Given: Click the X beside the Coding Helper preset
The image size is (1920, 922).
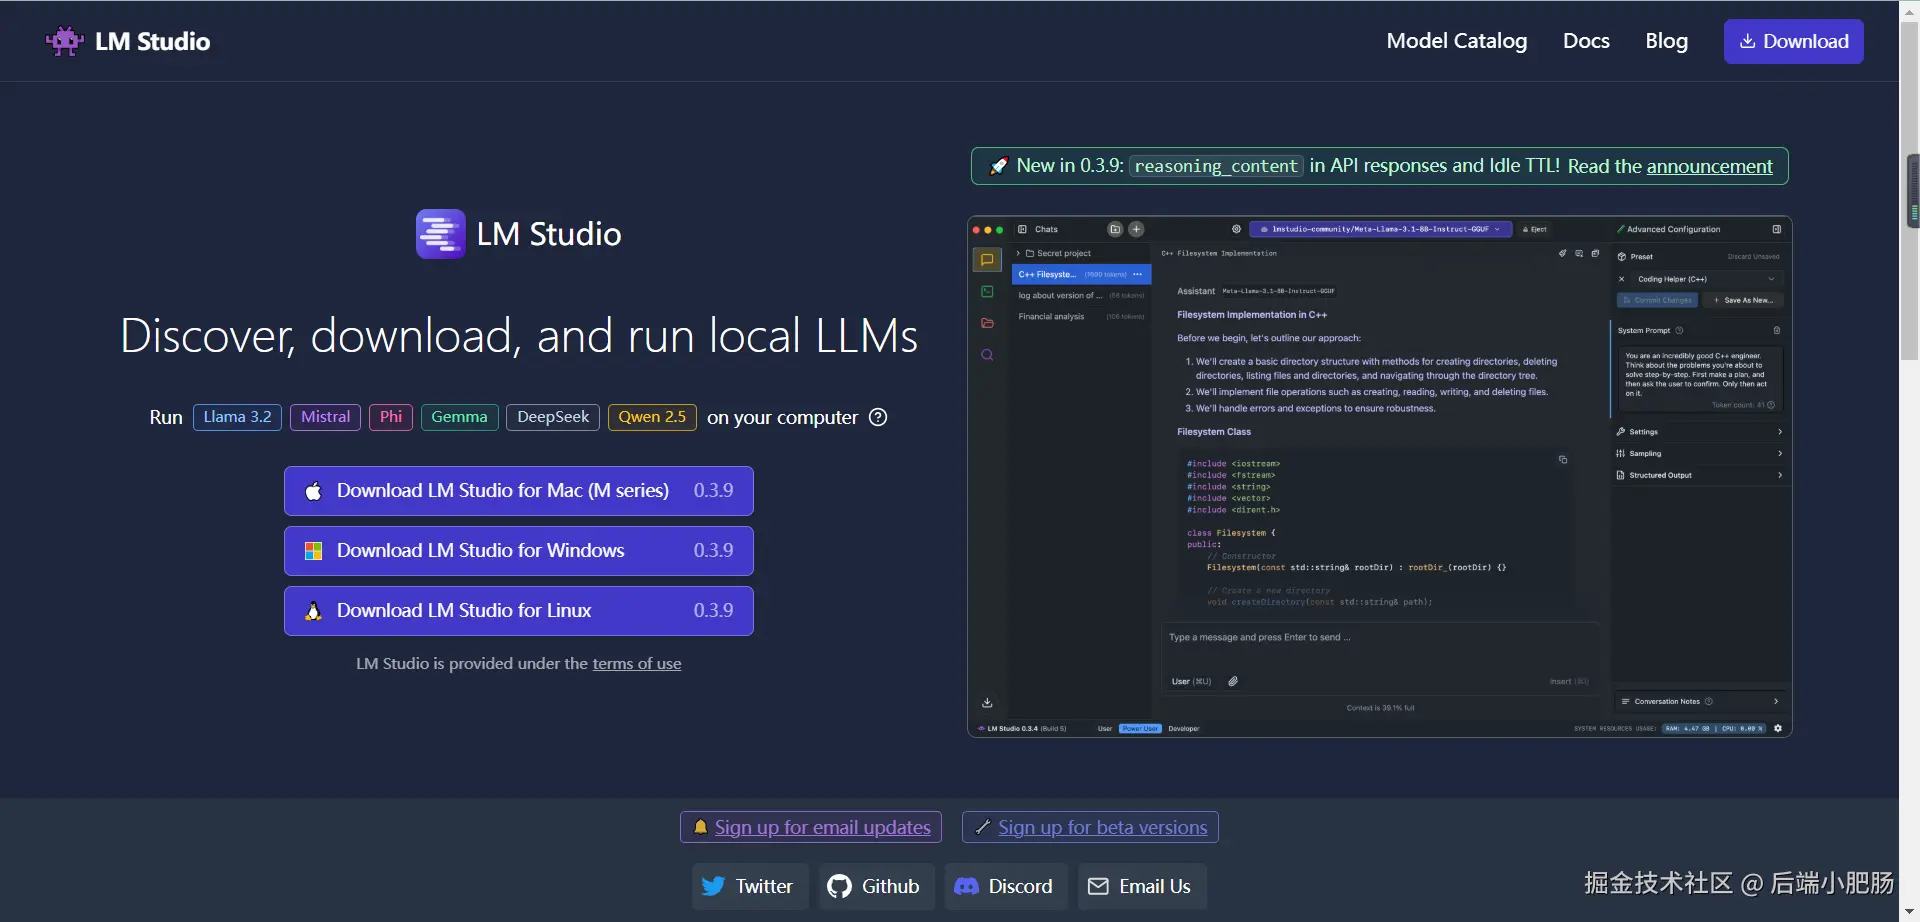Looking at the screenshot, I should click(1622, 279).
